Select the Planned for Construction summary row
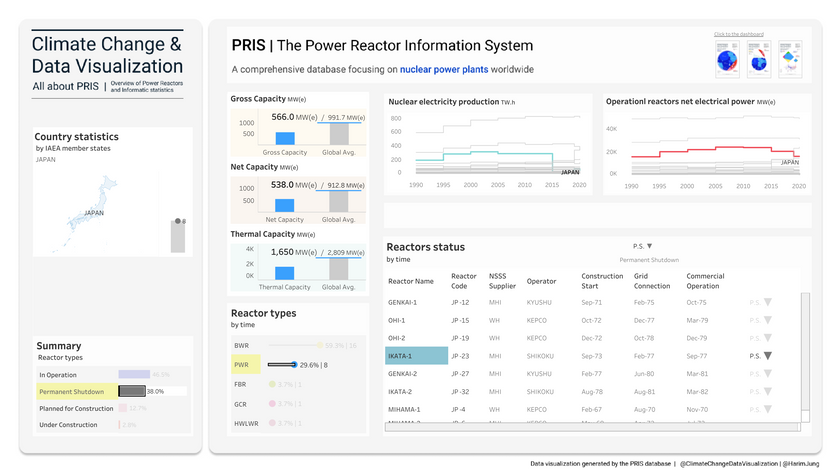Viewport: 840px width, 472px height. pos(114,408)
